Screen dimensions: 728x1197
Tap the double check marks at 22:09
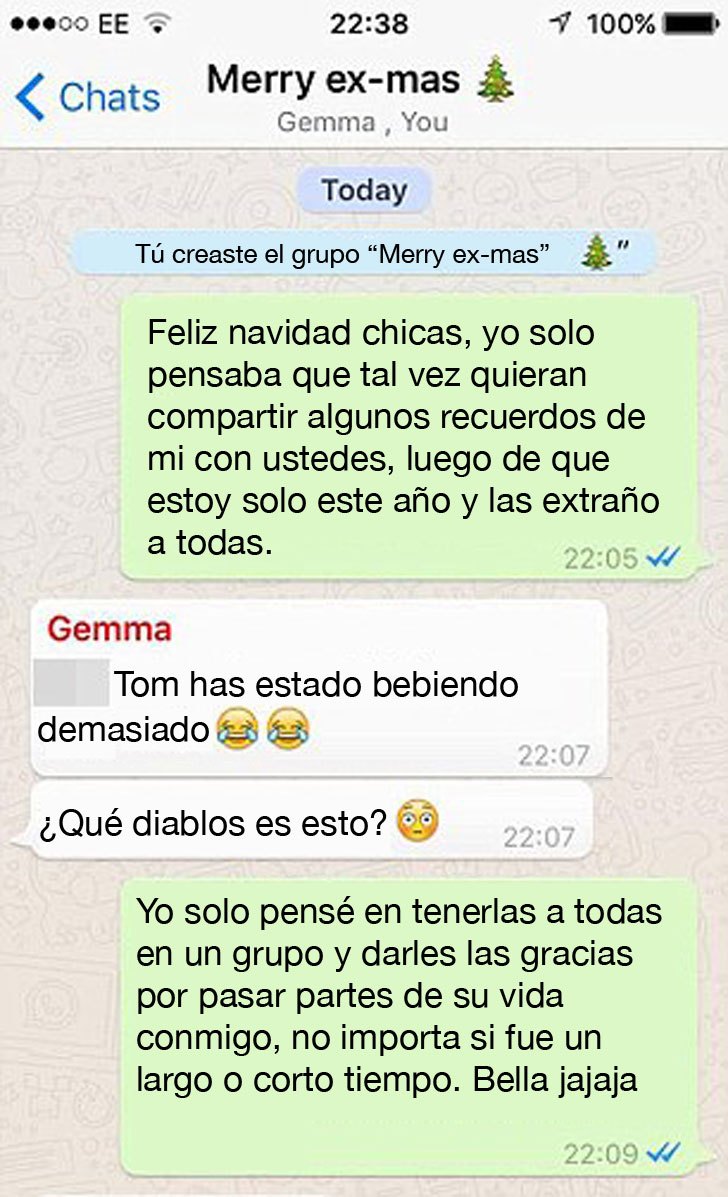coord(662,1152)
